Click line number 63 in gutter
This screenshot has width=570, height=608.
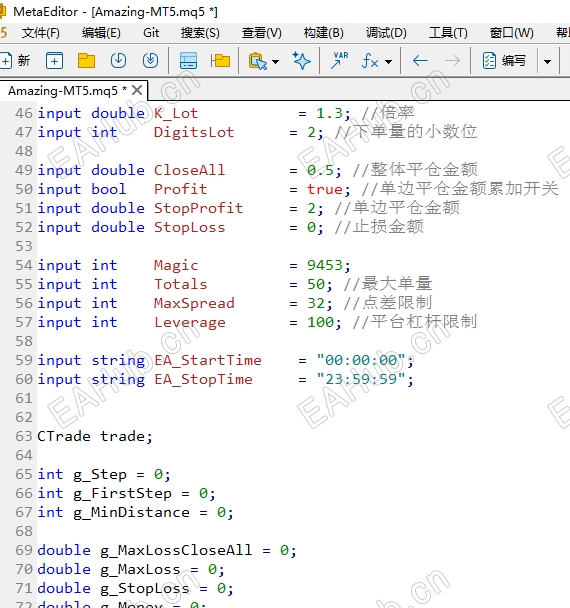tap(24, 436)
